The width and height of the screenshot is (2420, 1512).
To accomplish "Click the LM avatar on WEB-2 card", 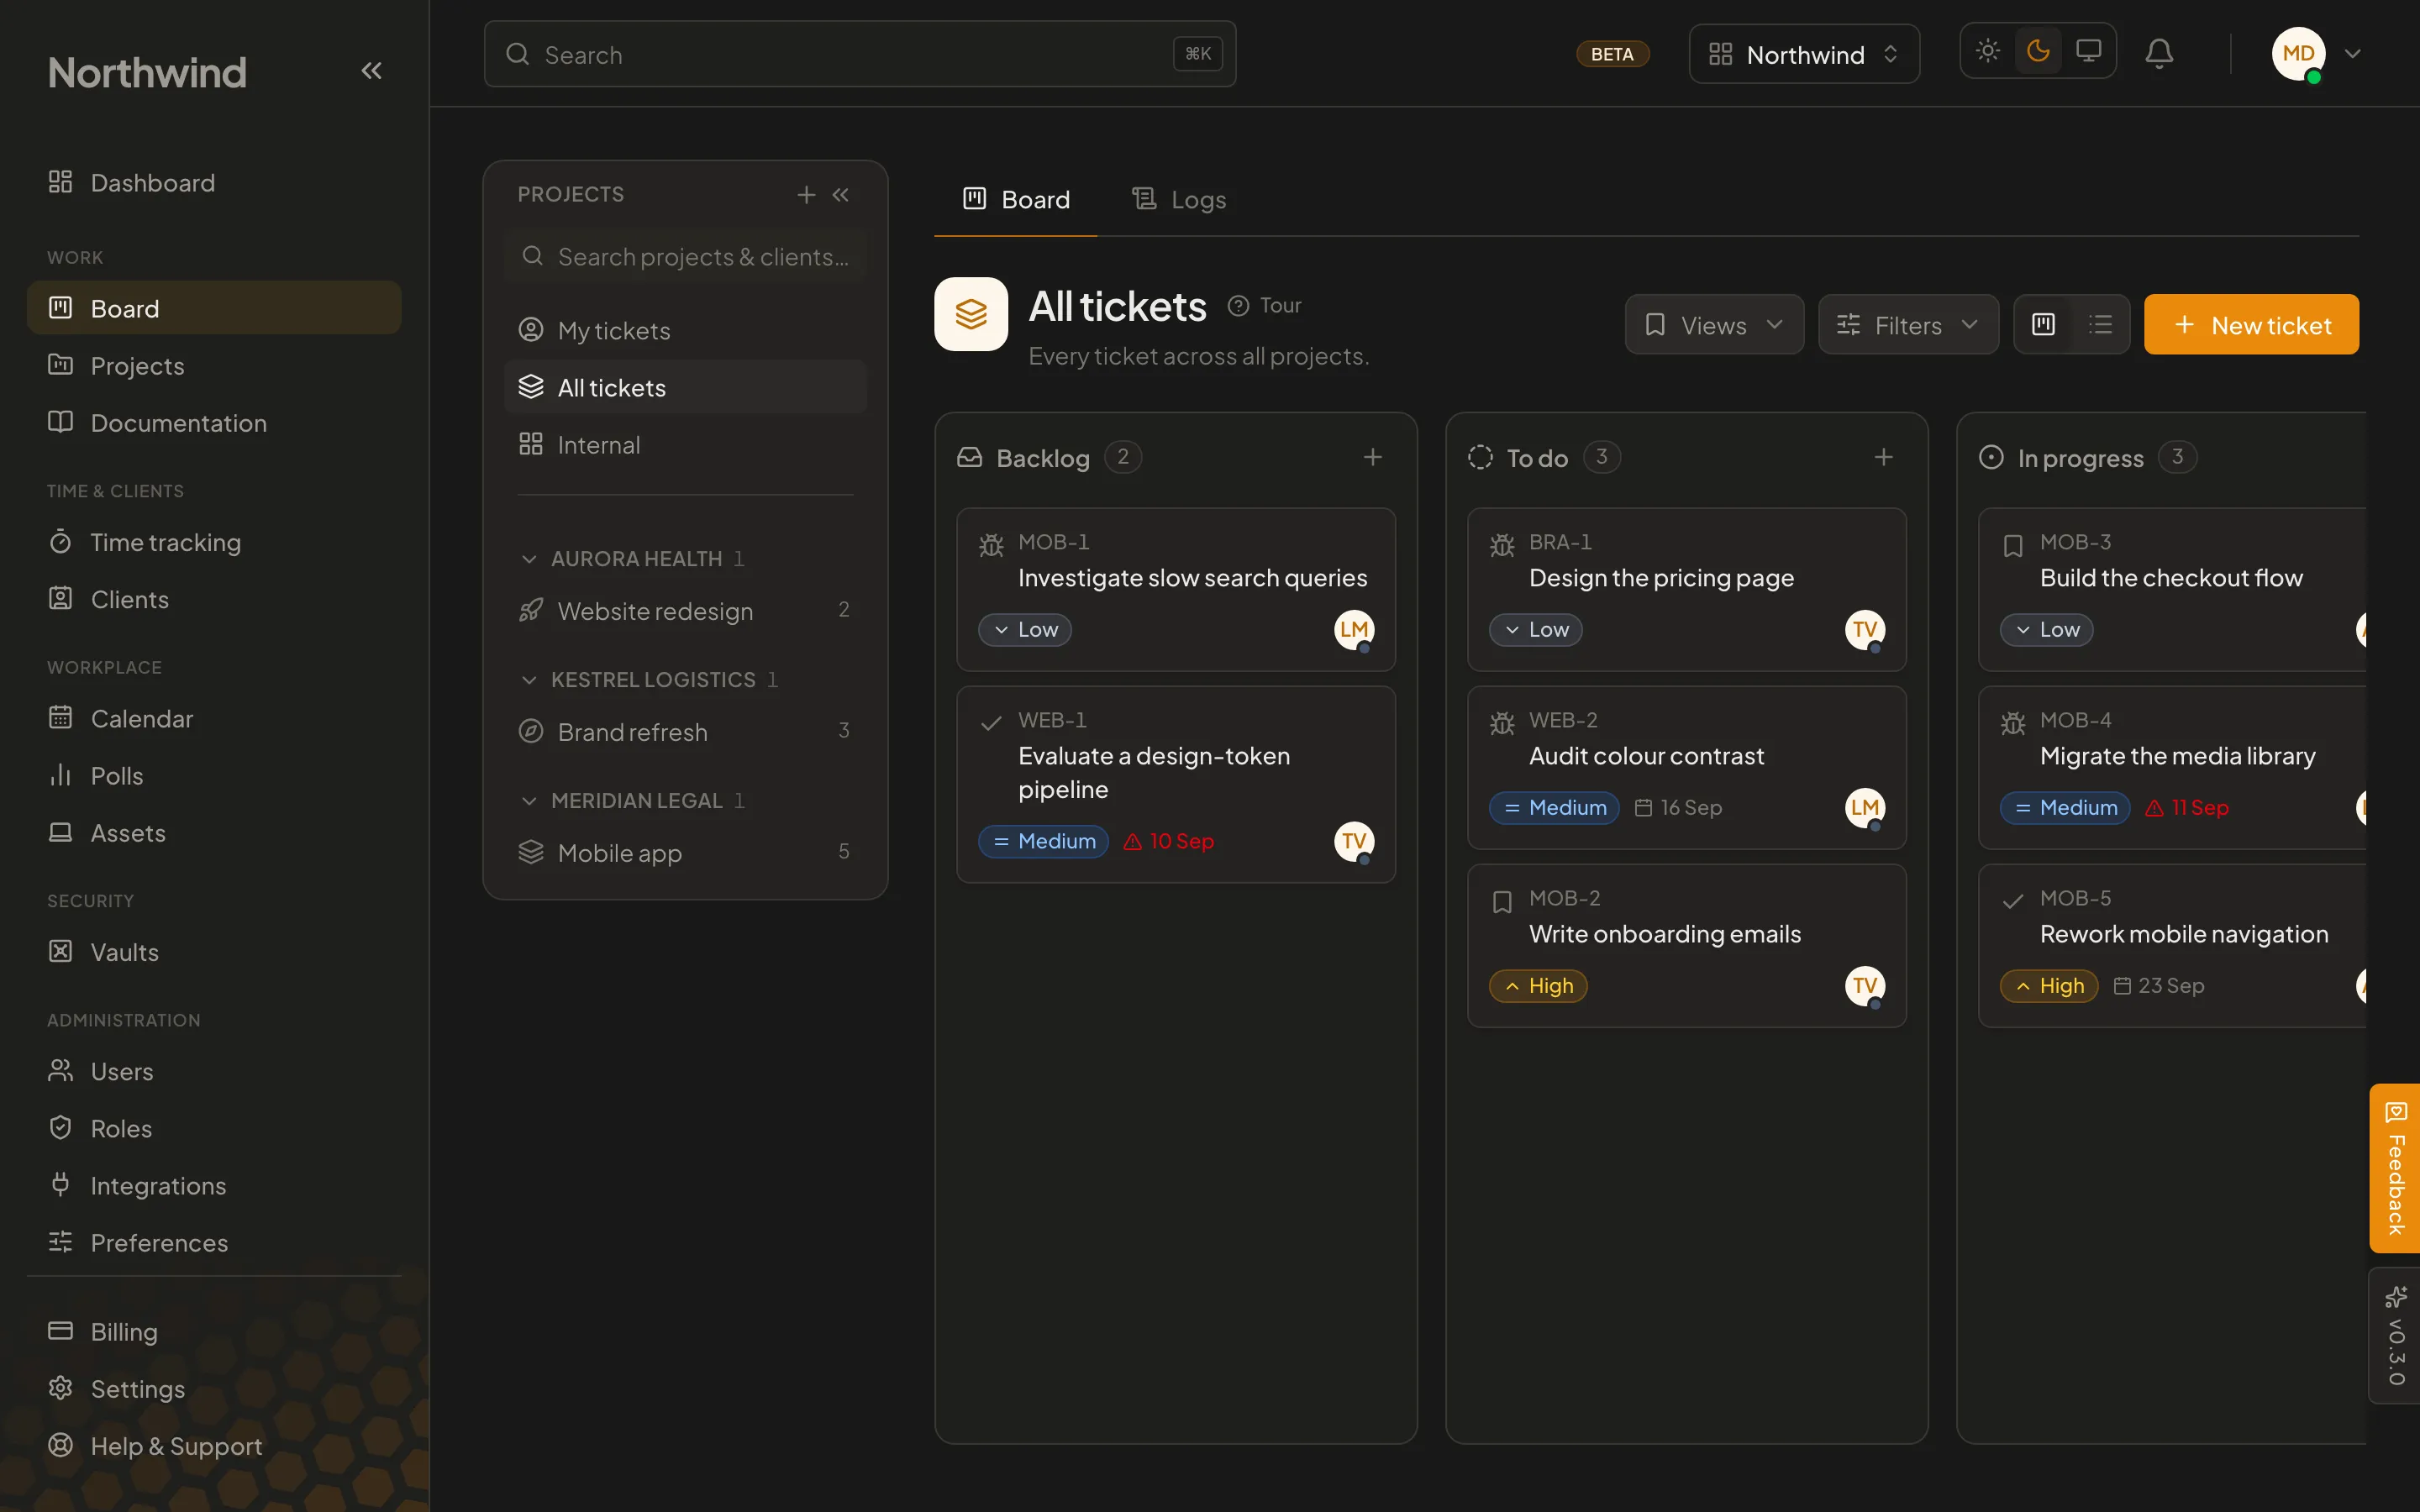I will (1865, 808).
